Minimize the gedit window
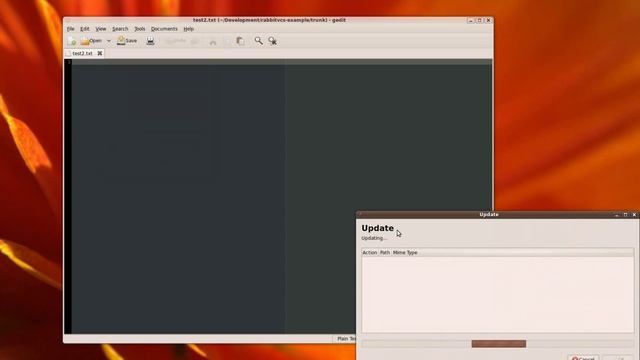The height and width of the screenshot is (360, 640). [471, 20]
